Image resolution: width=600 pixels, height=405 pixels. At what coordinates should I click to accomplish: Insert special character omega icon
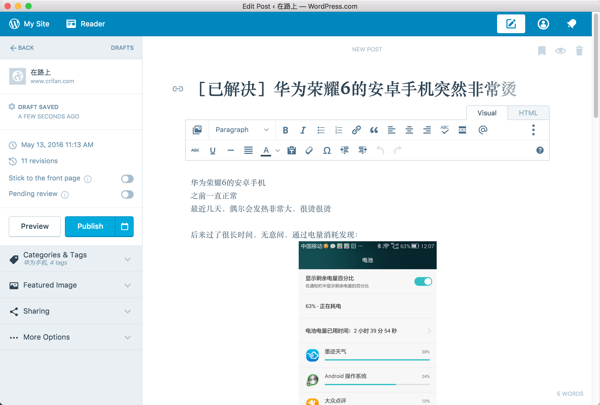coord(327,150)
